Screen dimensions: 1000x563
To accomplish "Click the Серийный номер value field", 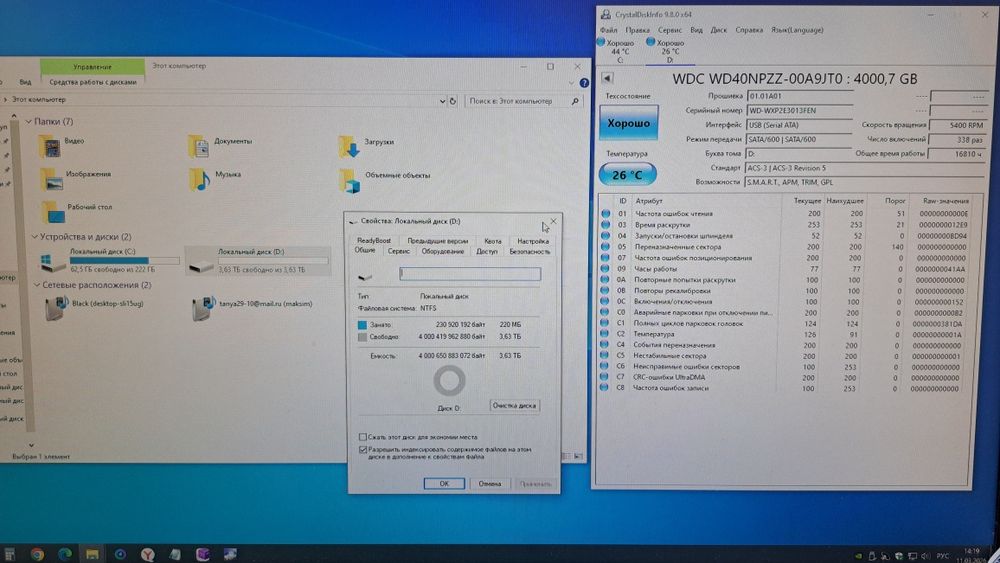I will (800, 111).
